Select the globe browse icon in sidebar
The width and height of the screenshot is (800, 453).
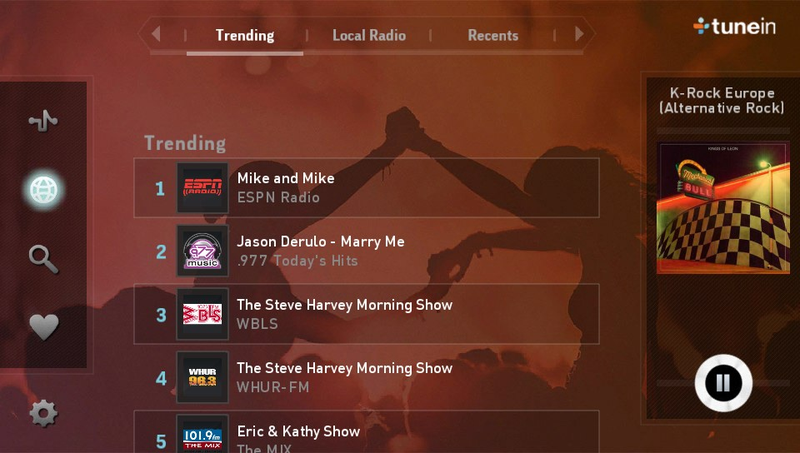pos(43,190)
